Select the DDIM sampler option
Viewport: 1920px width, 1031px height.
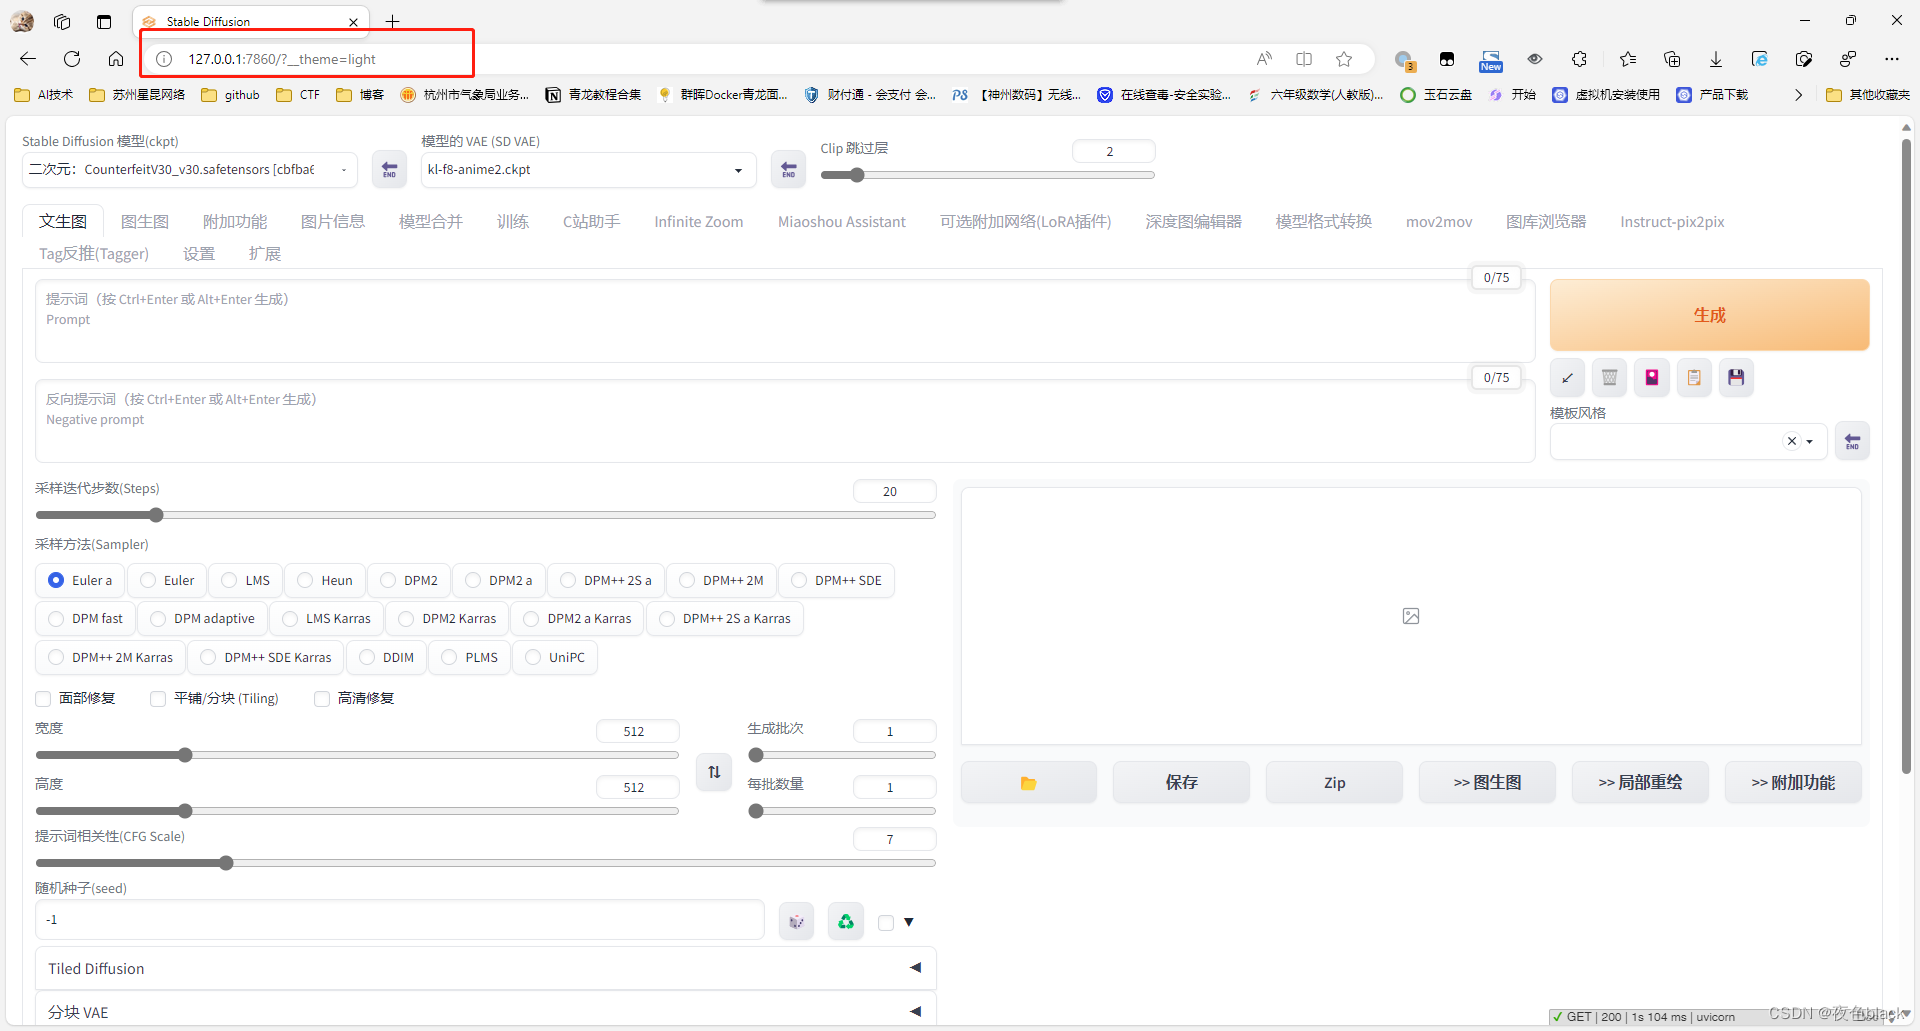(387, 657)
